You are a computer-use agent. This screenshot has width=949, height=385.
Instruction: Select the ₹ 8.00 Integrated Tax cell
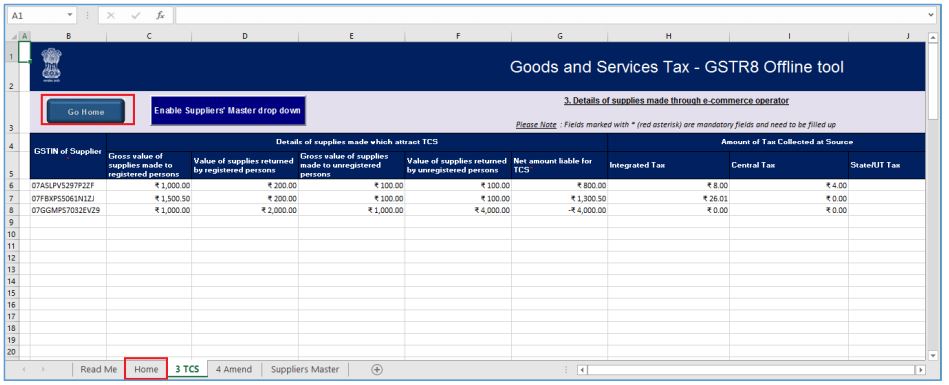(x=668, y=185)
